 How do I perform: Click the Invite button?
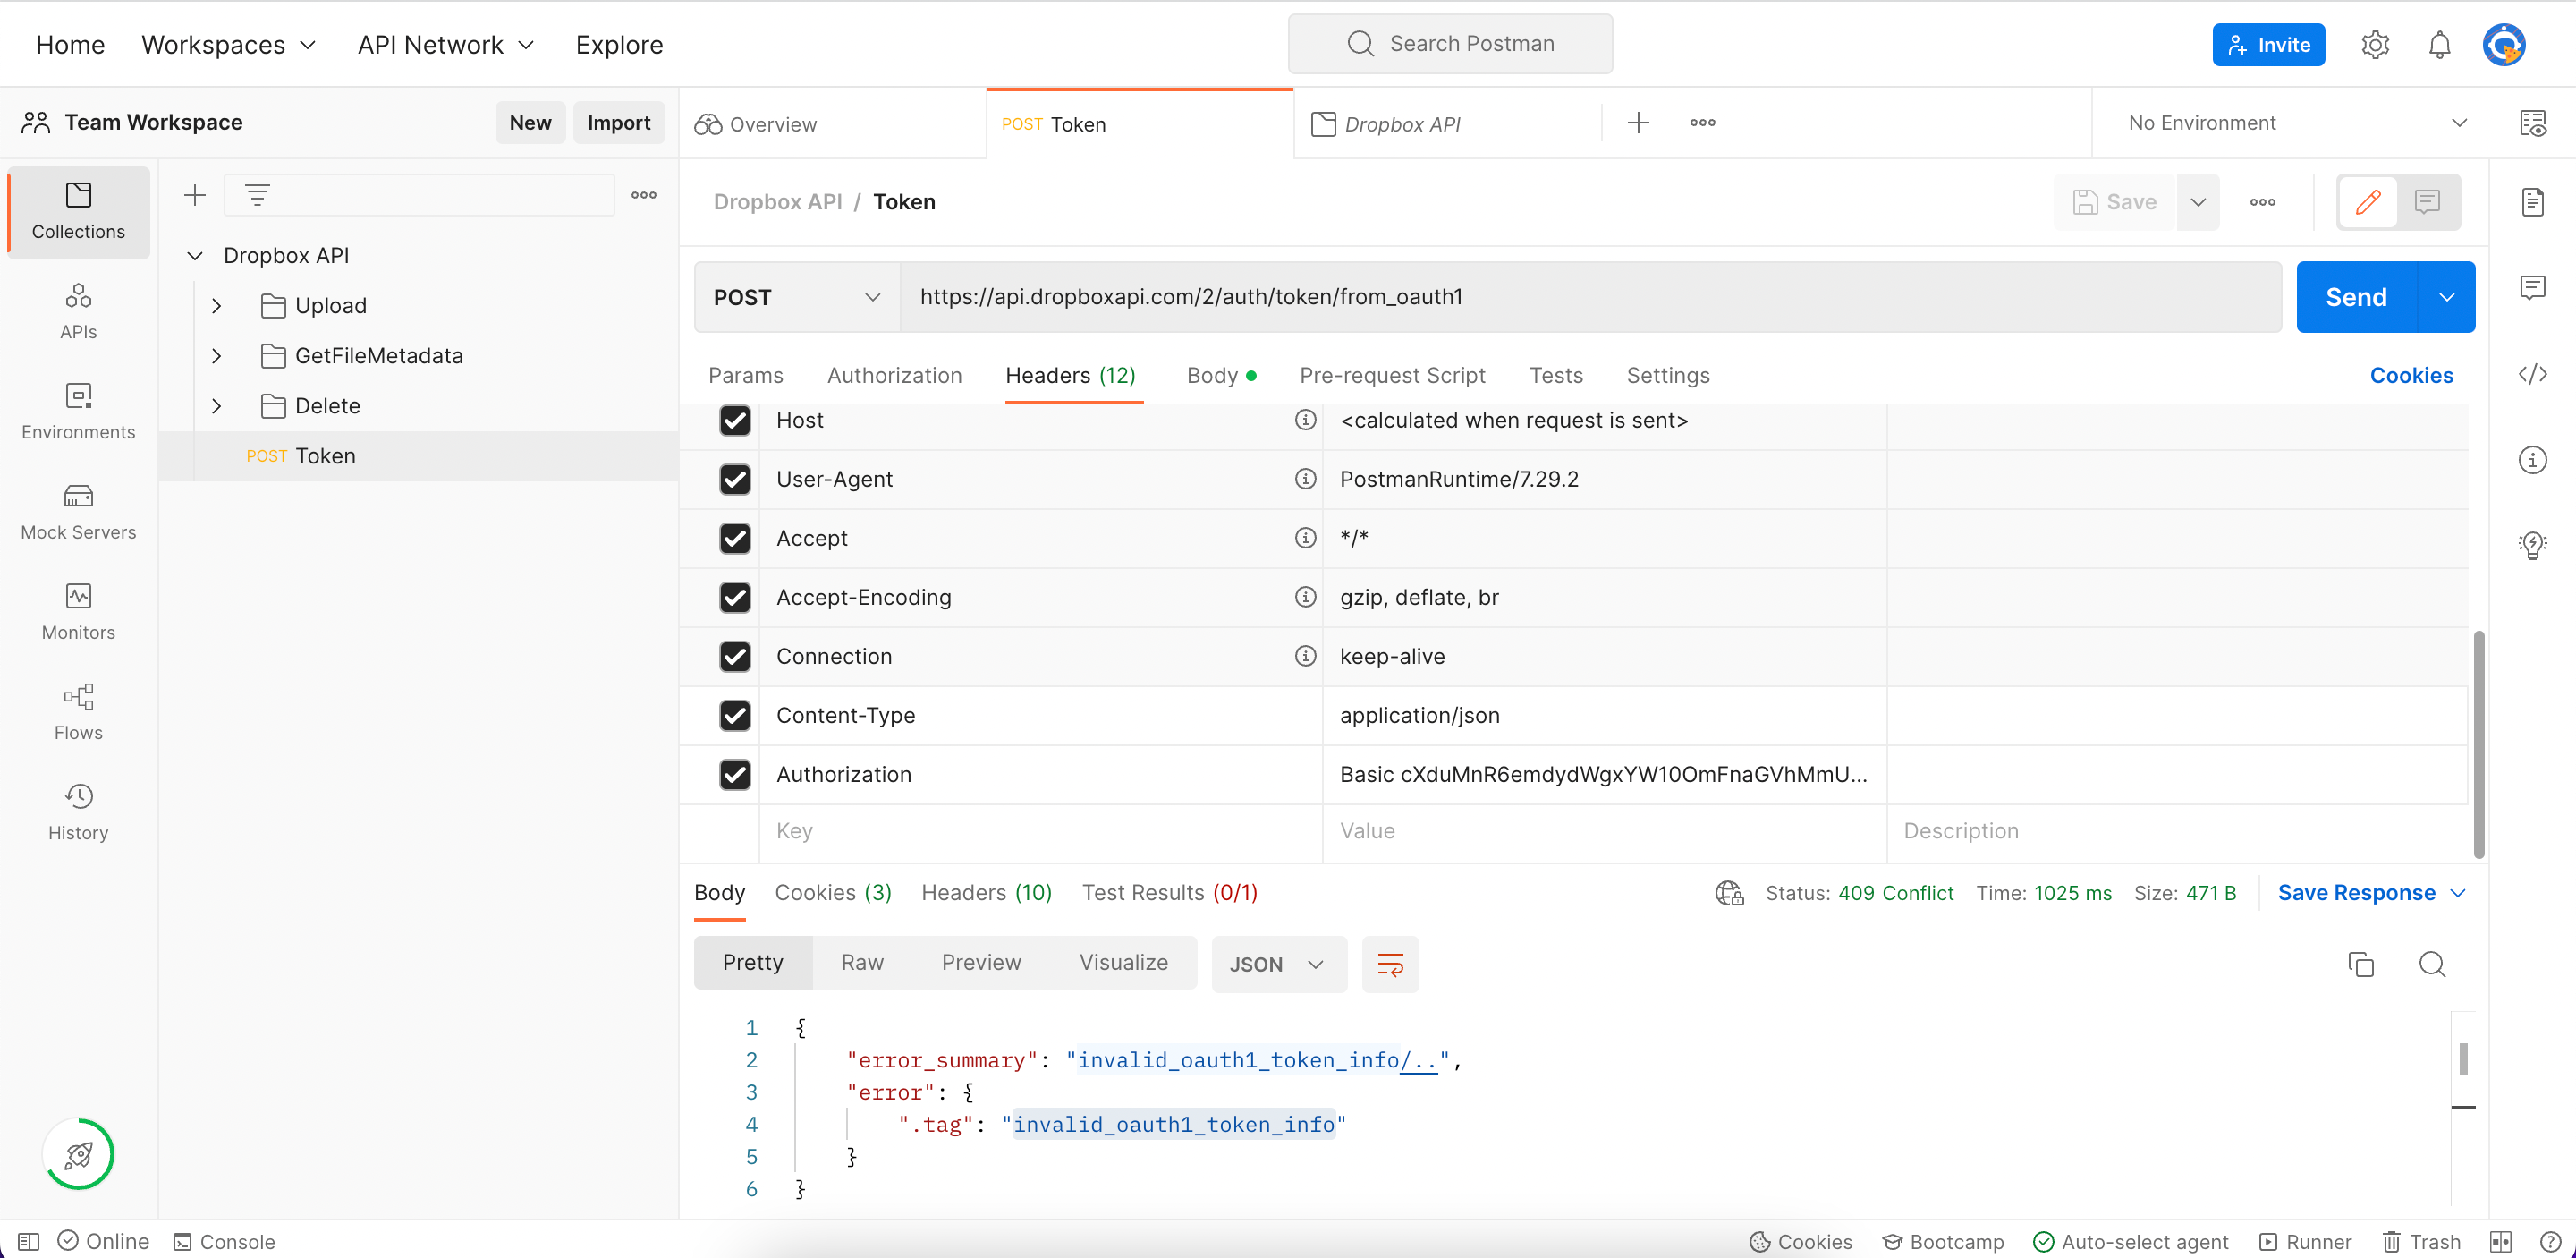click(2268, 45)
